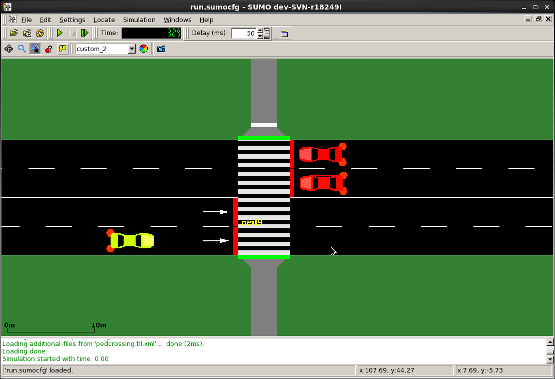Click the reload simulation icon
The image size is (555, 379).
tap(40, 33)
